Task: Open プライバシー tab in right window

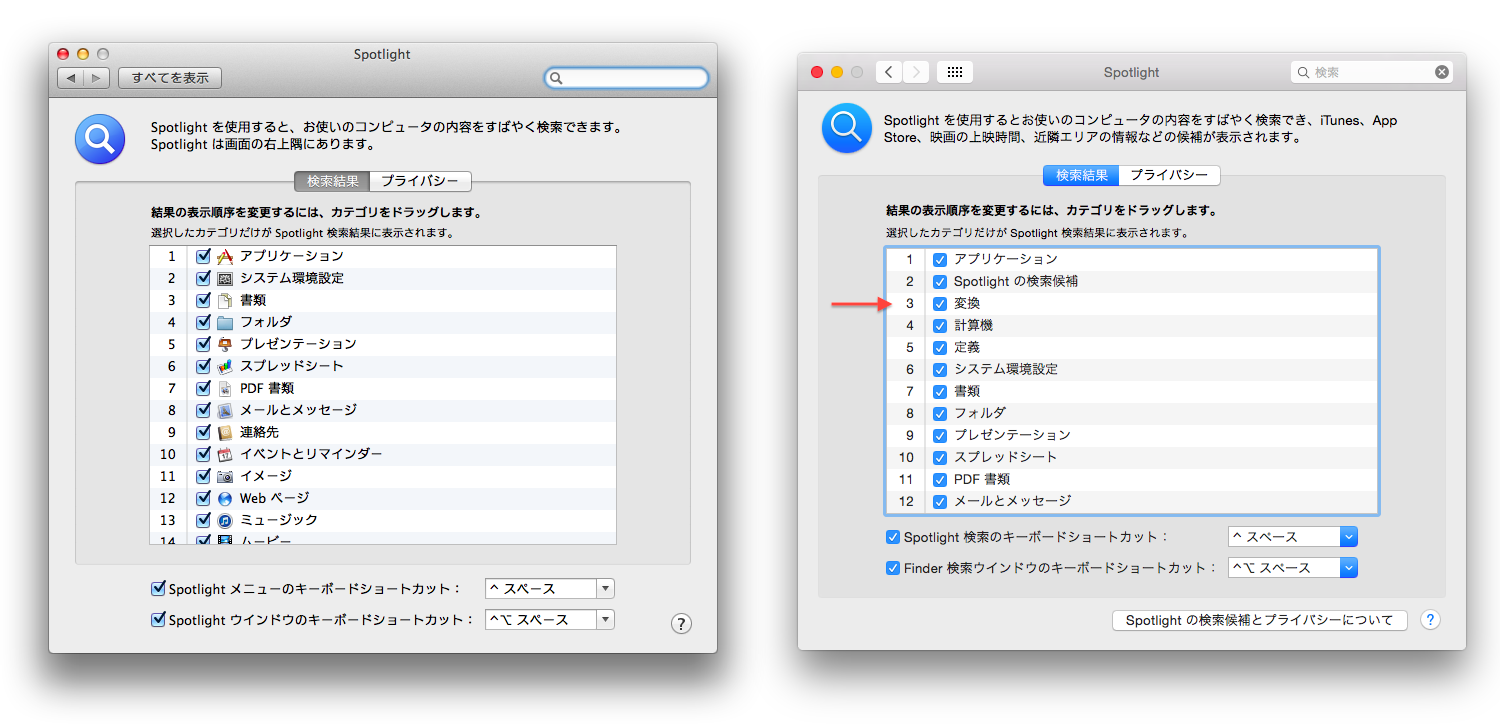Action: tap(1170, 175)
